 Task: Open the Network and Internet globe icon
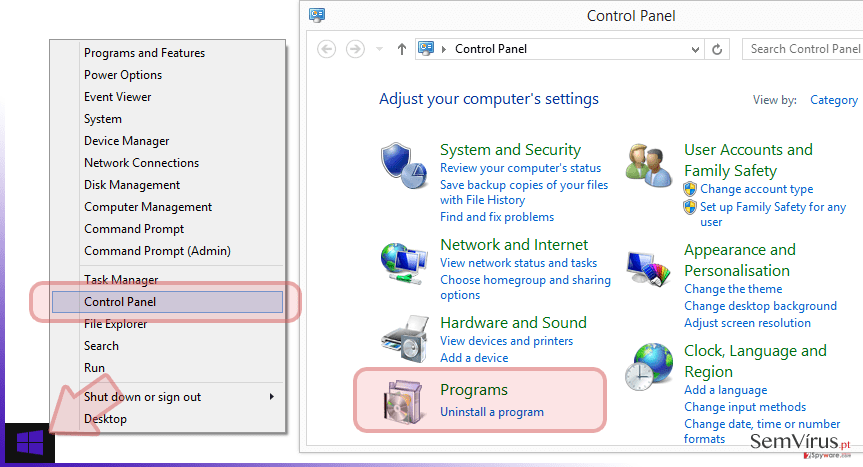pos(404,263)
